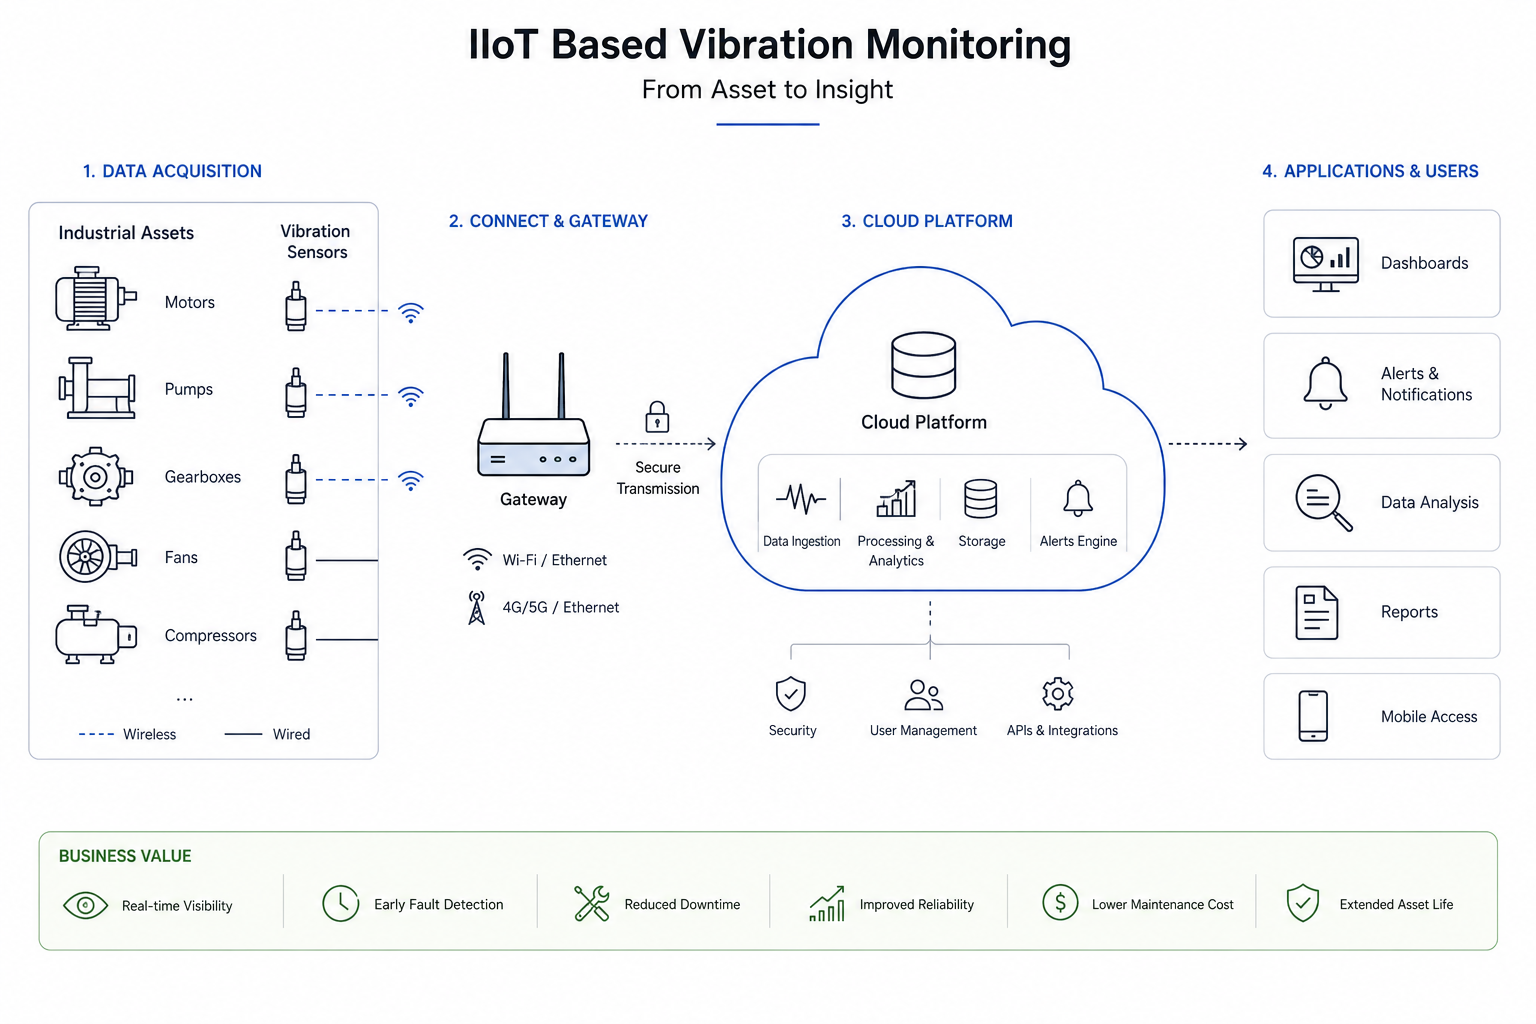Click the vibration sensor beside Gearboxes

coord(296,479)
